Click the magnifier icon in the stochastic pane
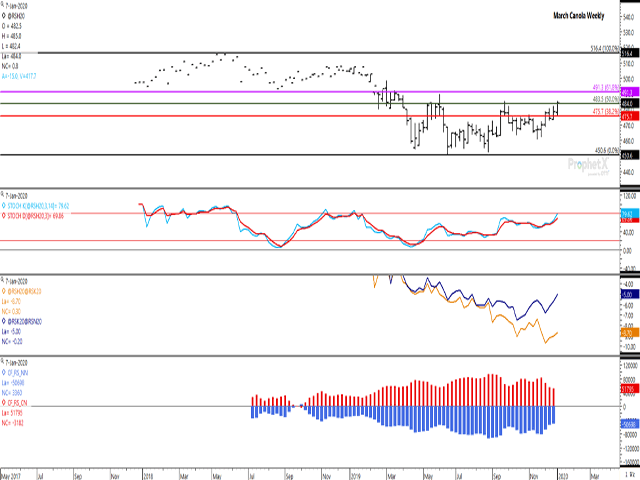Viewport: 640px width, 480px height. [3, 195]
